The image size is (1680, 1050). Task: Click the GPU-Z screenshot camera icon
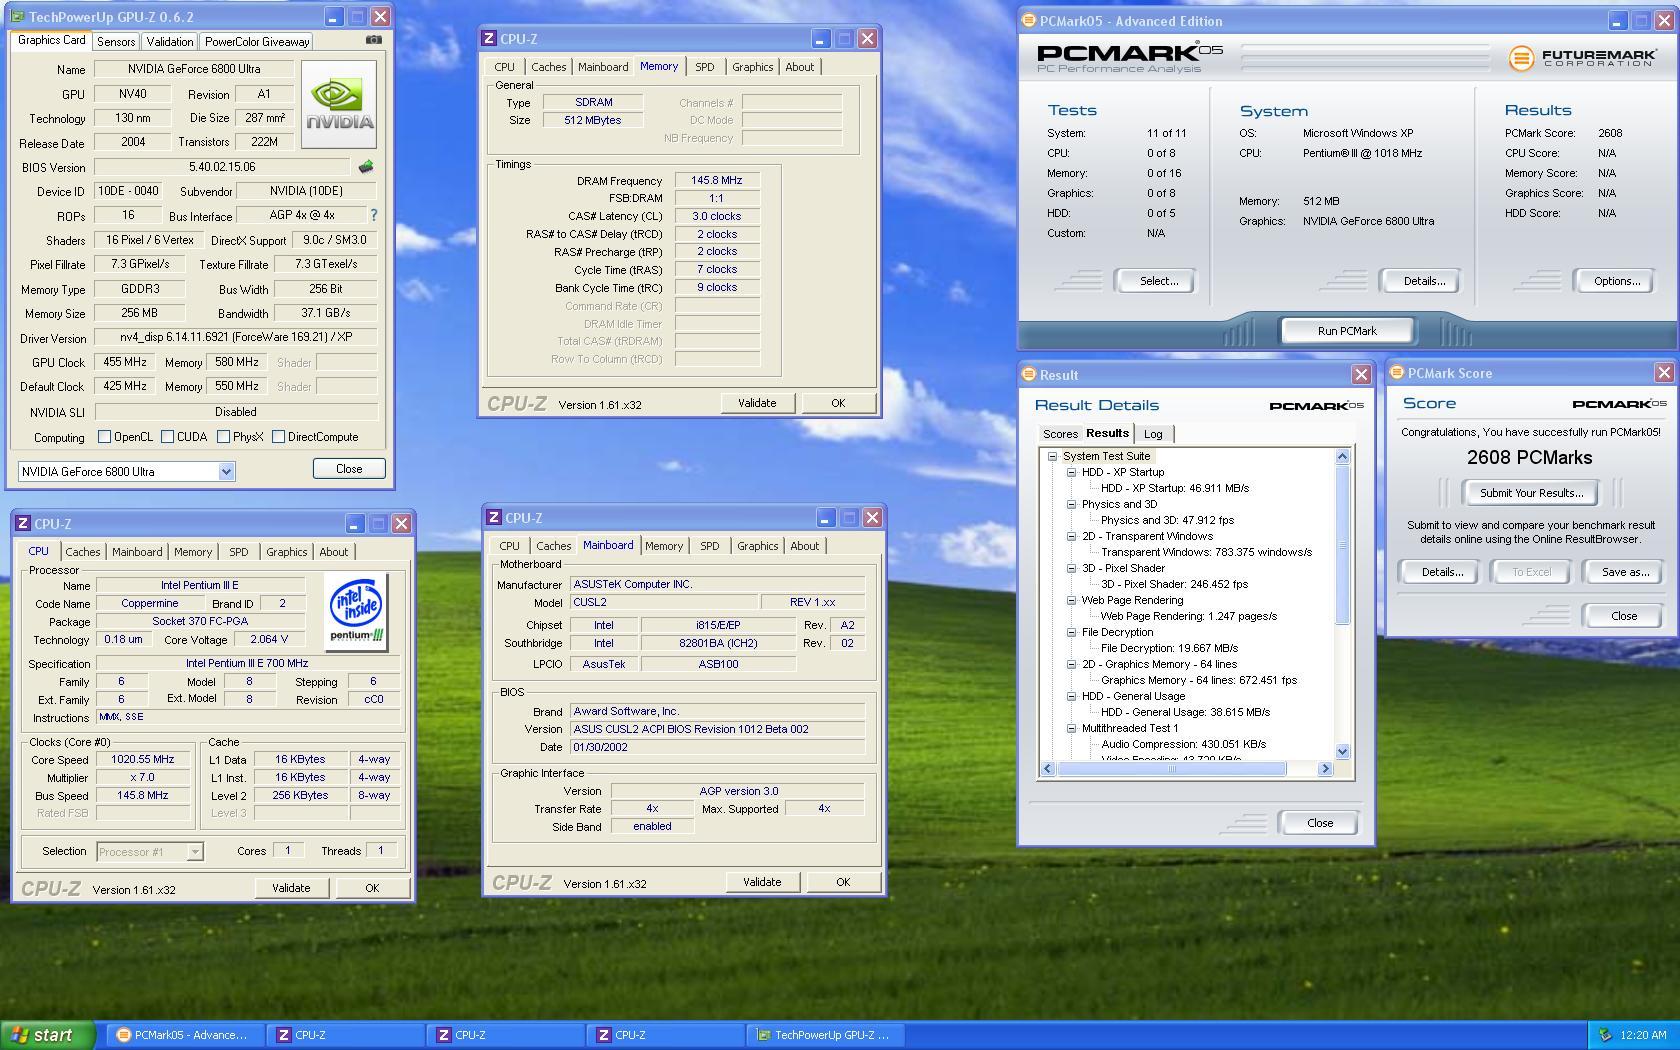pyautogui.click(x=374, y=40)
